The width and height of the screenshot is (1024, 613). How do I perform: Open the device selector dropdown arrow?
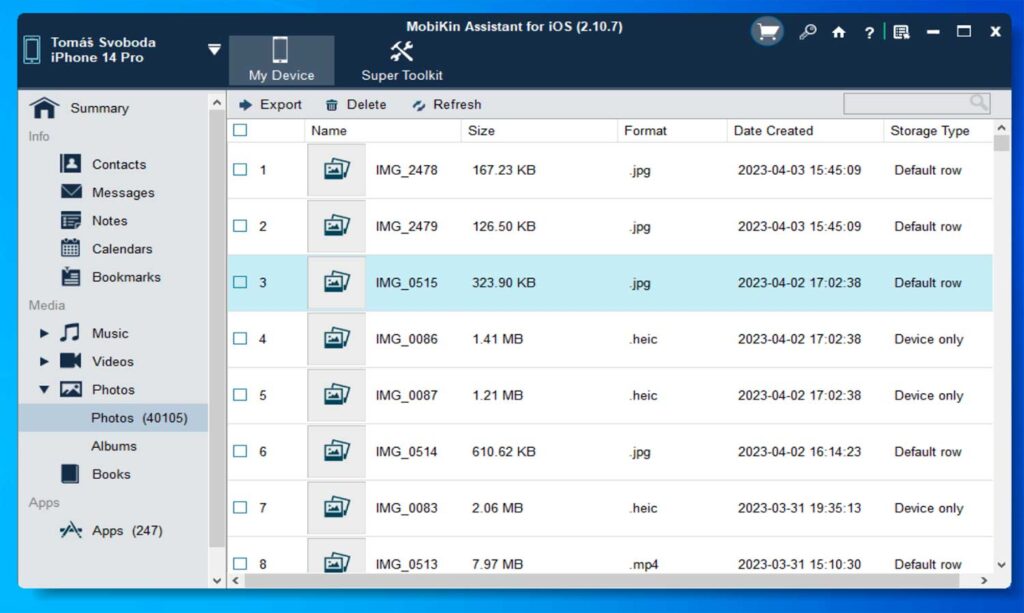point(214,50)
